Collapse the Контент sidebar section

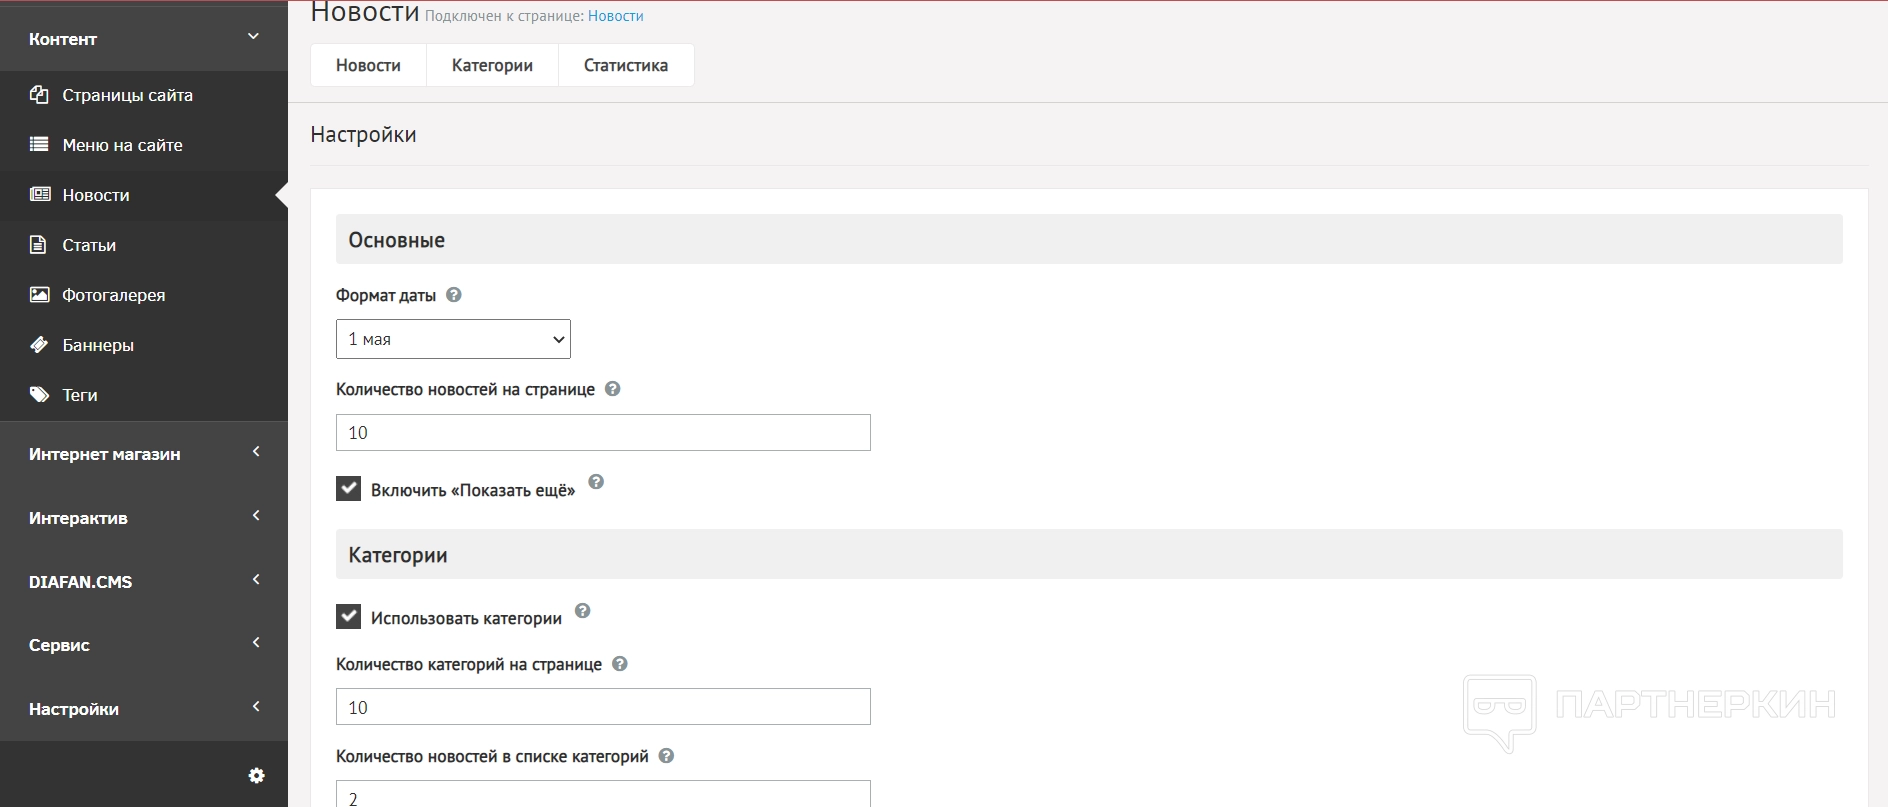coord(144,39)
